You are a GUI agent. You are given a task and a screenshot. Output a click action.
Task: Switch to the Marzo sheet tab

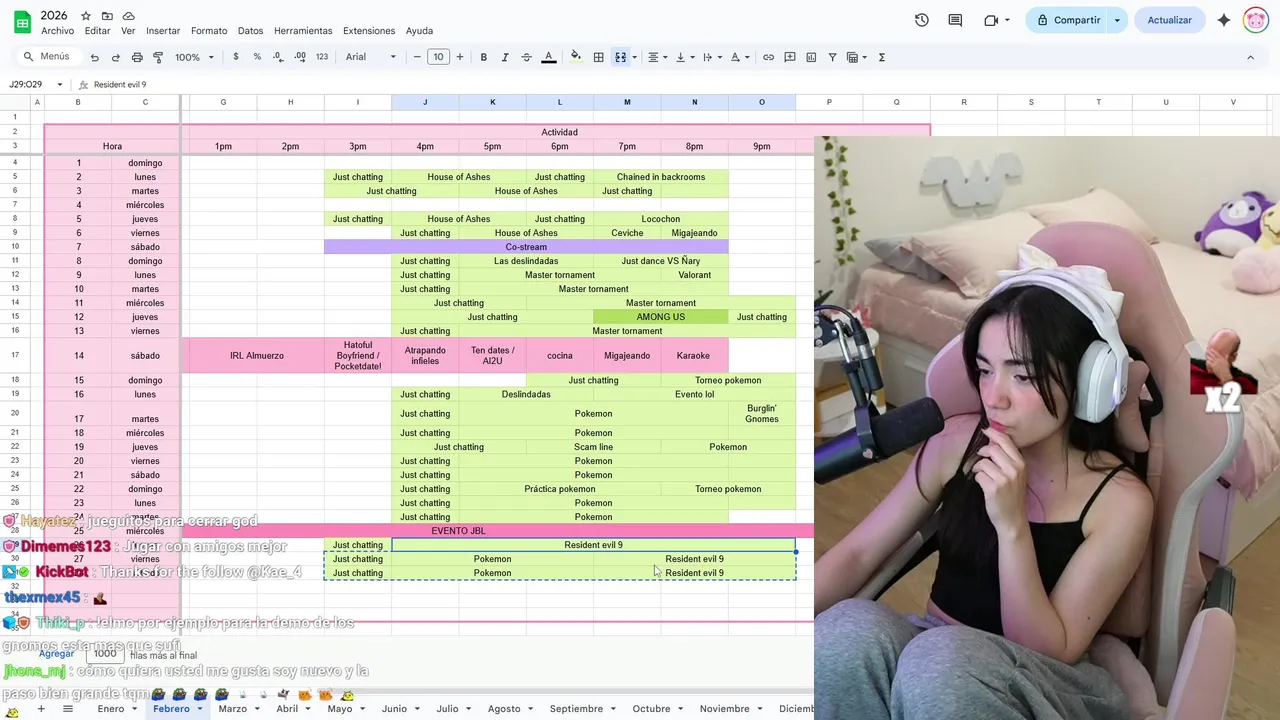(232, 709)
